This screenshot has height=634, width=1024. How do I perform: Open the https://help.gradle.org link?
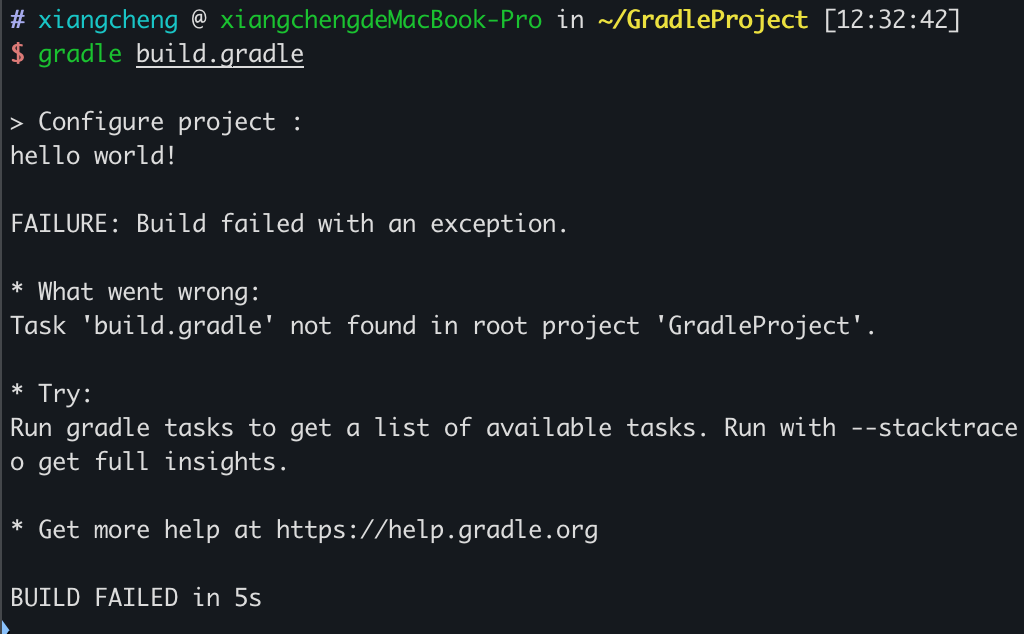click(x=437, y=530)
